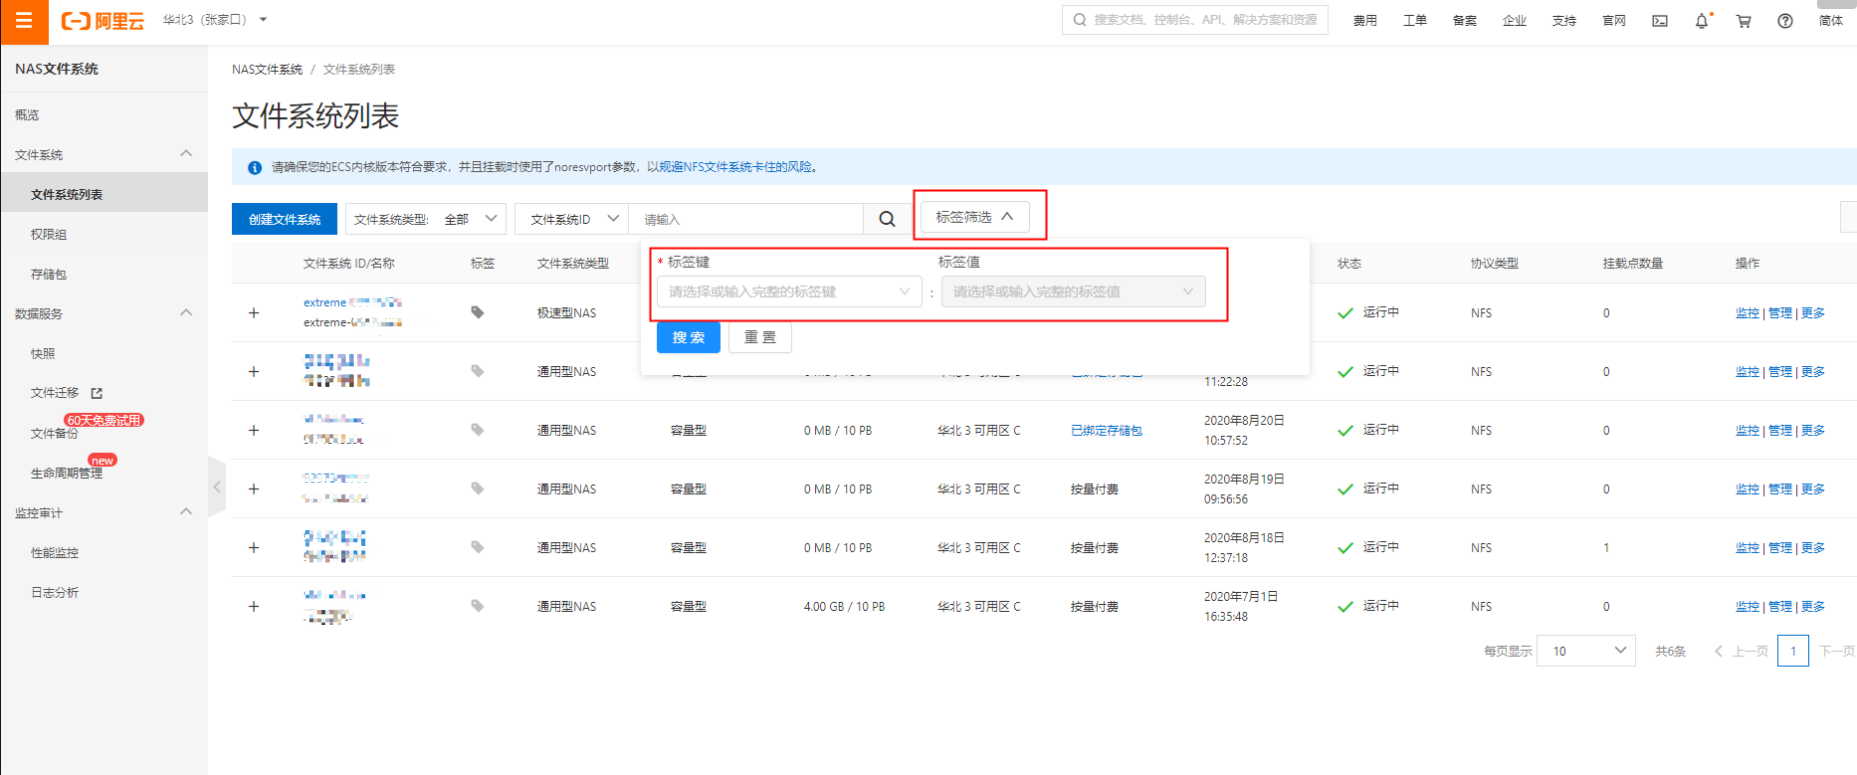Image resolution: width=1857 pixels, height=775 pixels.
Task: Open 支持 in top navigation
Action: (1564, 21)
